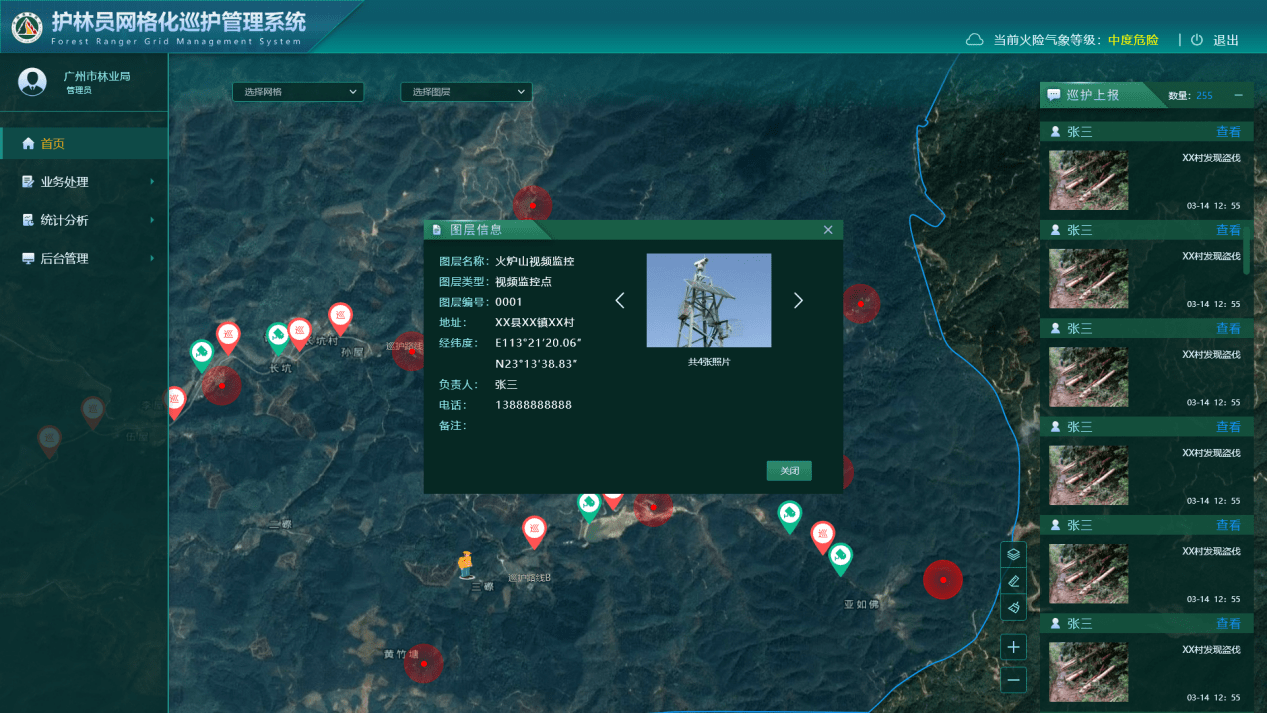Click the 管理员 role label
Viewport: 1267px width, 713px height.
(79, 90)
